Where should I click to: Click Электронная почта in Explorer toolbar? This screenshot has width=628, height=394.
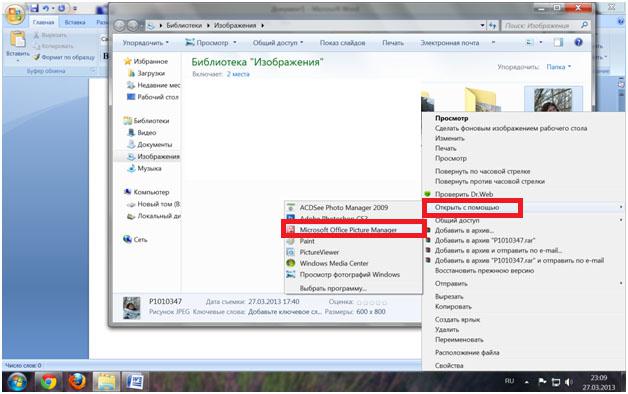pyautogui.click(x=449, y=42)
